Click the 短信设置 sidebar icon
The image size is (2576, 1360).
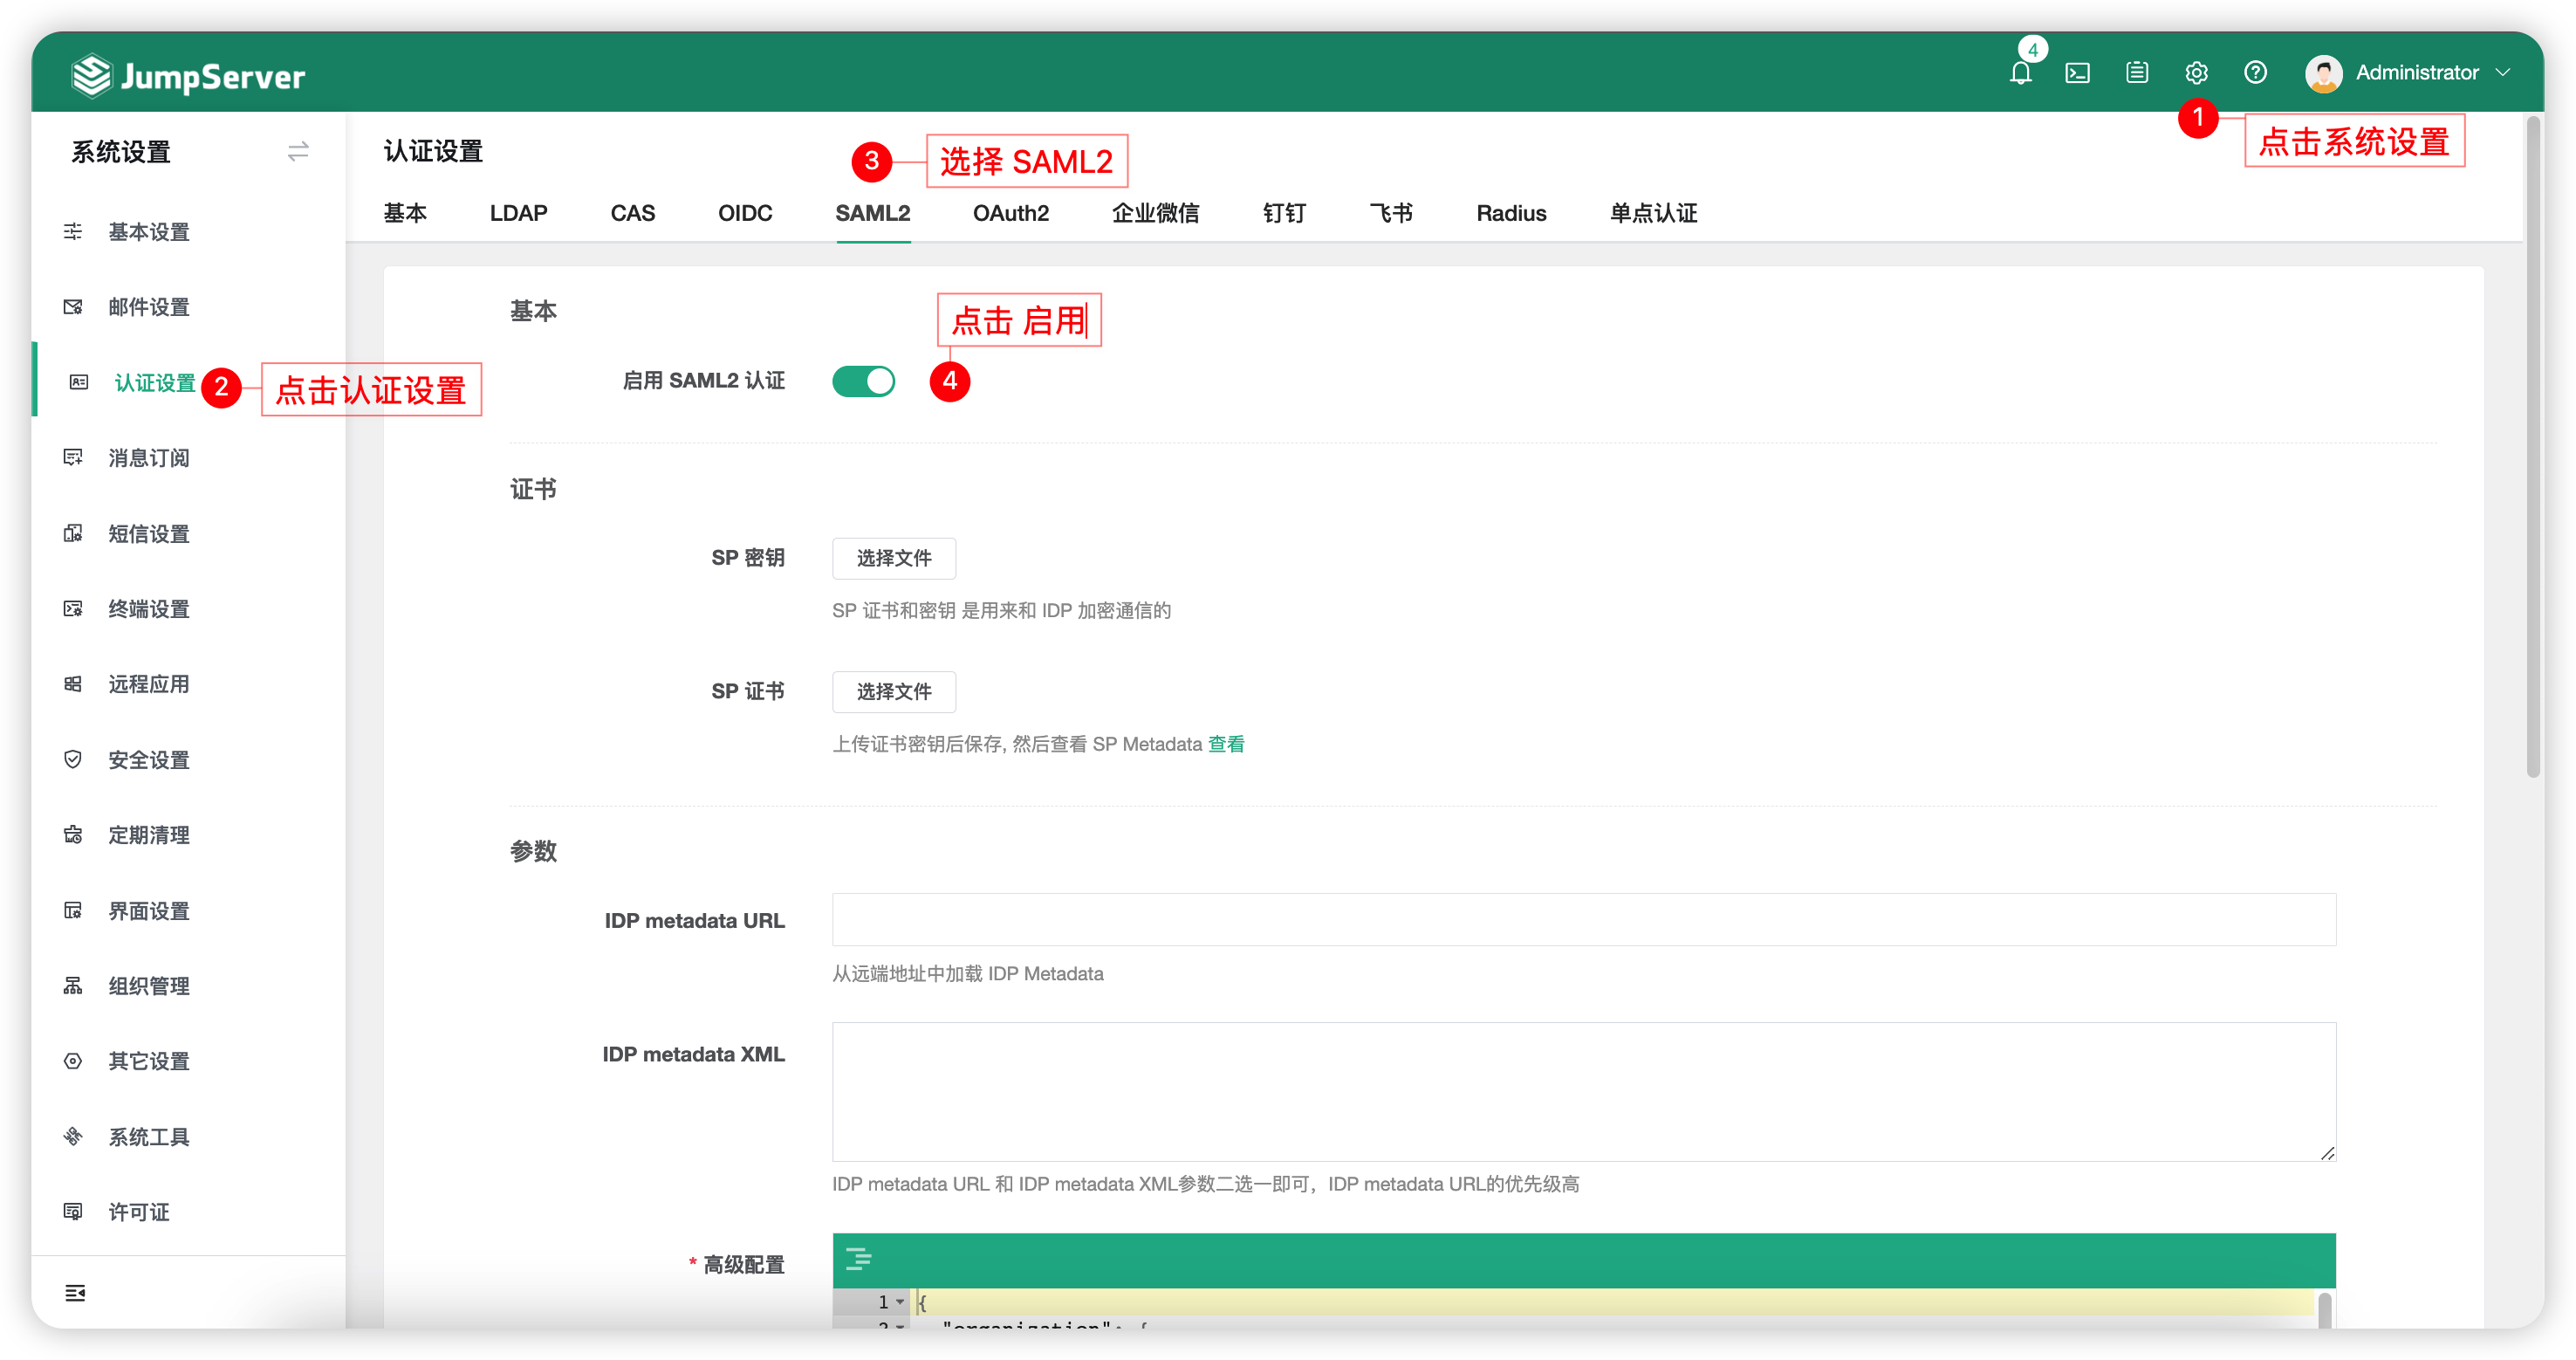tap(73, 533)
